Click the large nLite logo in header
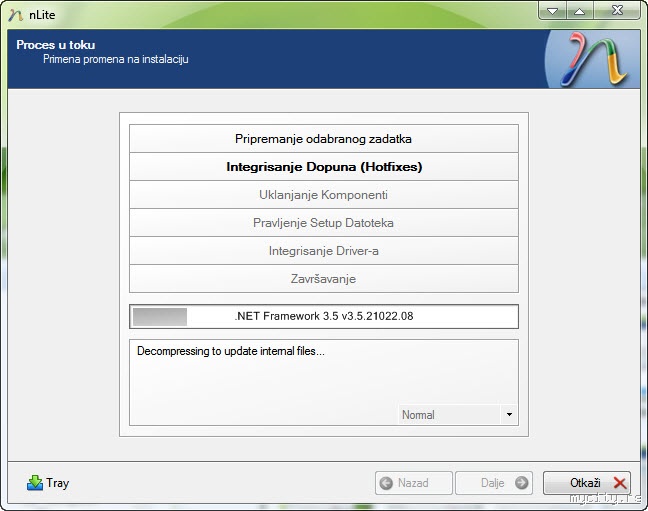The image size is (648, 511). (594, 59)
